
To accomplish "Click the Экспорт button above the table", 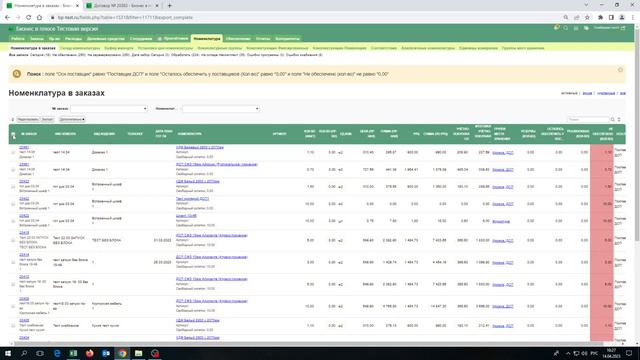I will click(x=47, y=120).
